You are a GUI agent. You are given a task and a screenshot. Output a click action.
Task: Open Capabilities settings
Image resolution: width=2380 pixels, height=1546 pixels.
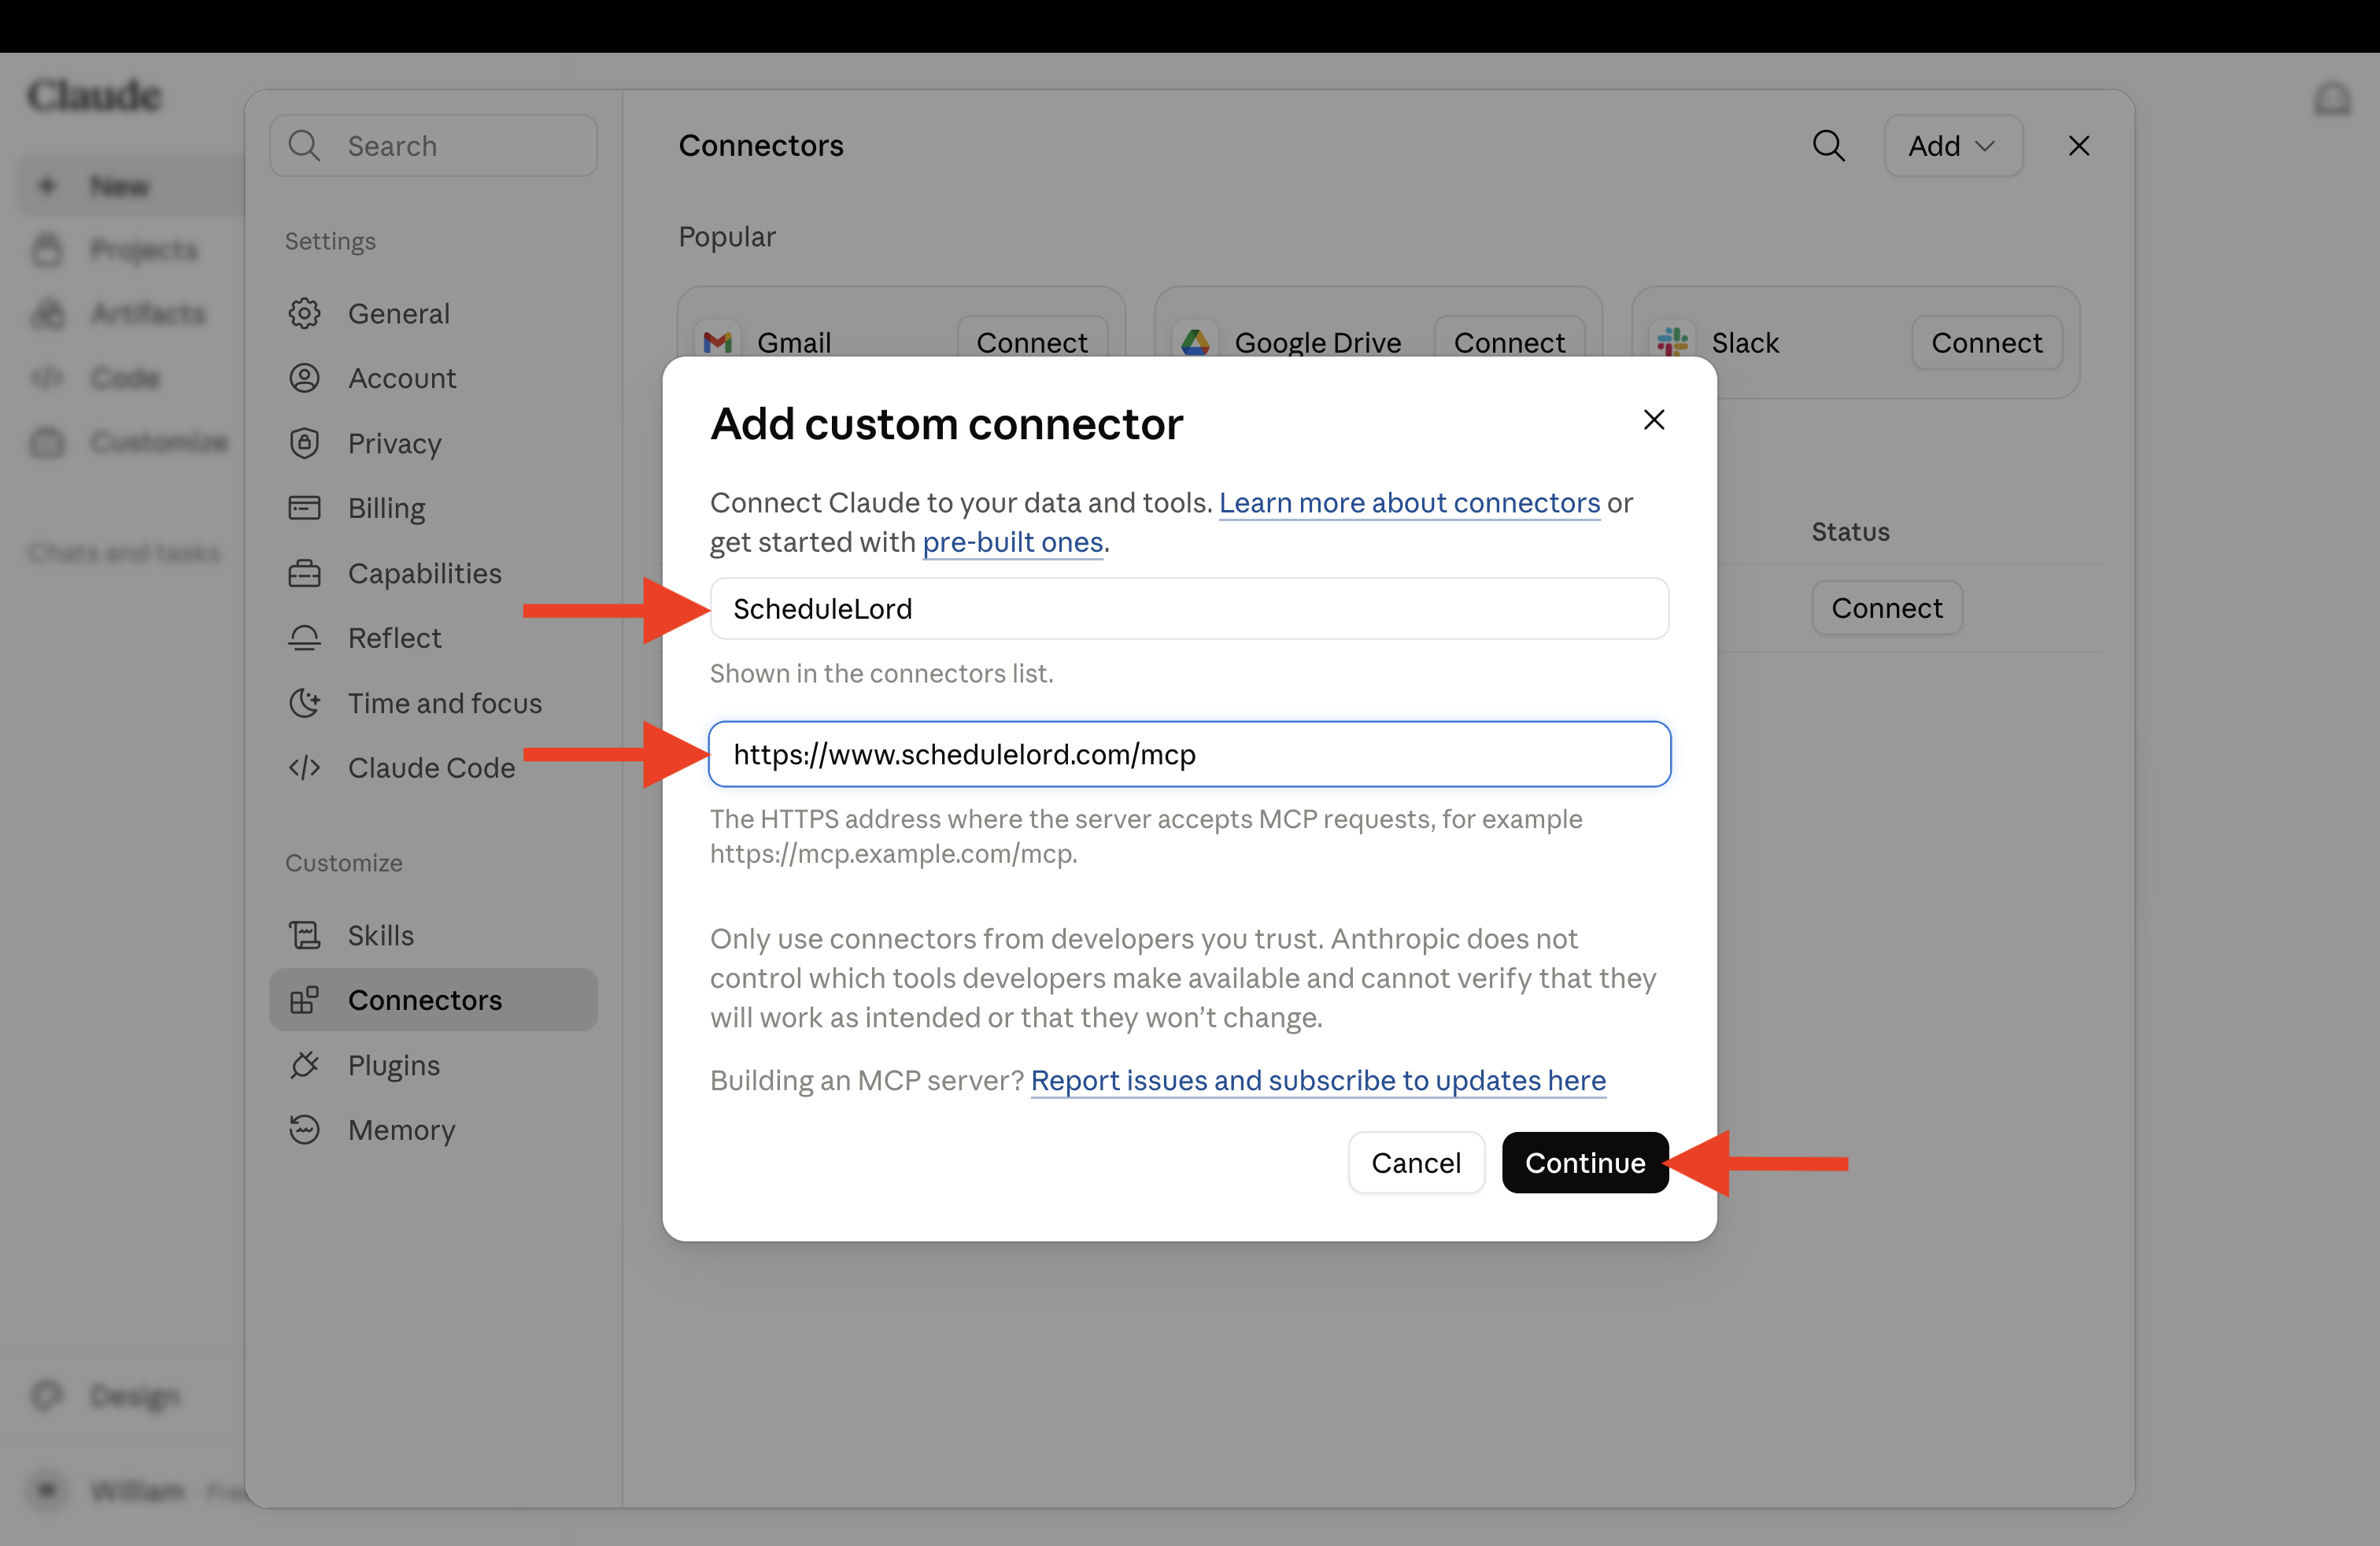[x=433, y=573]
